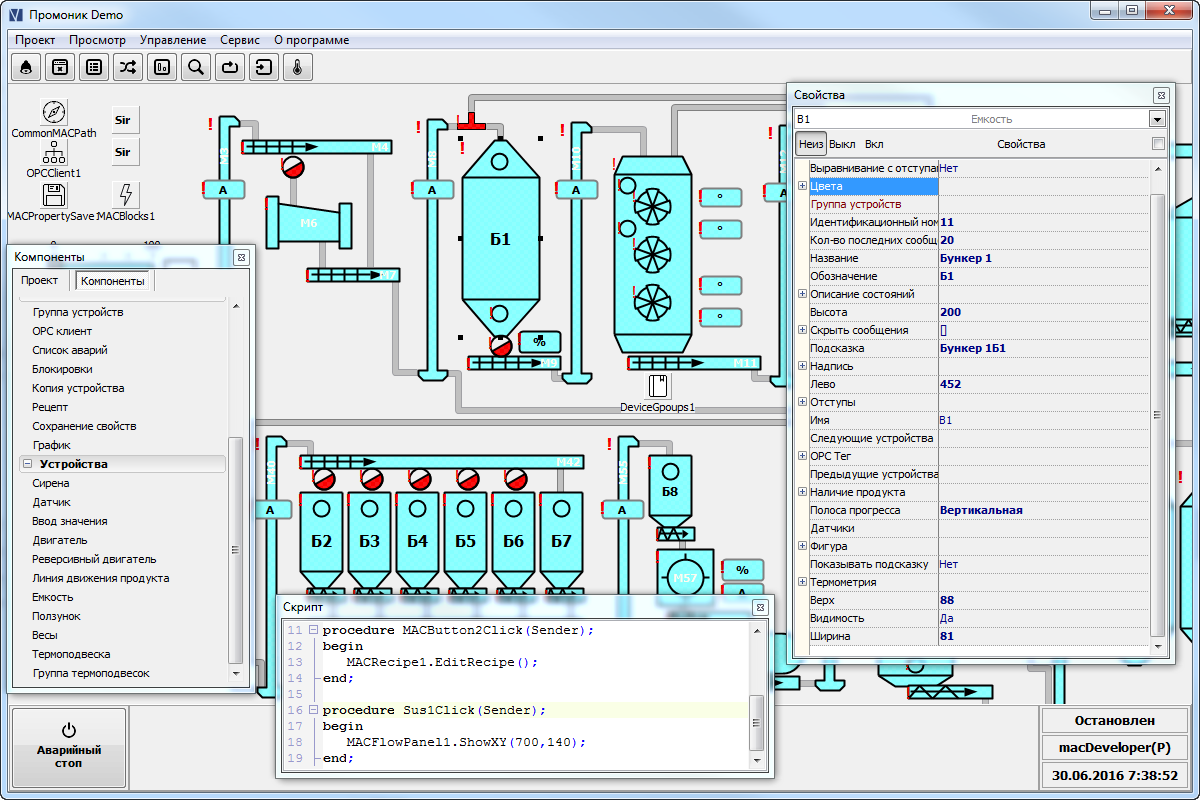Open the Проект menu

click(35, 40)
